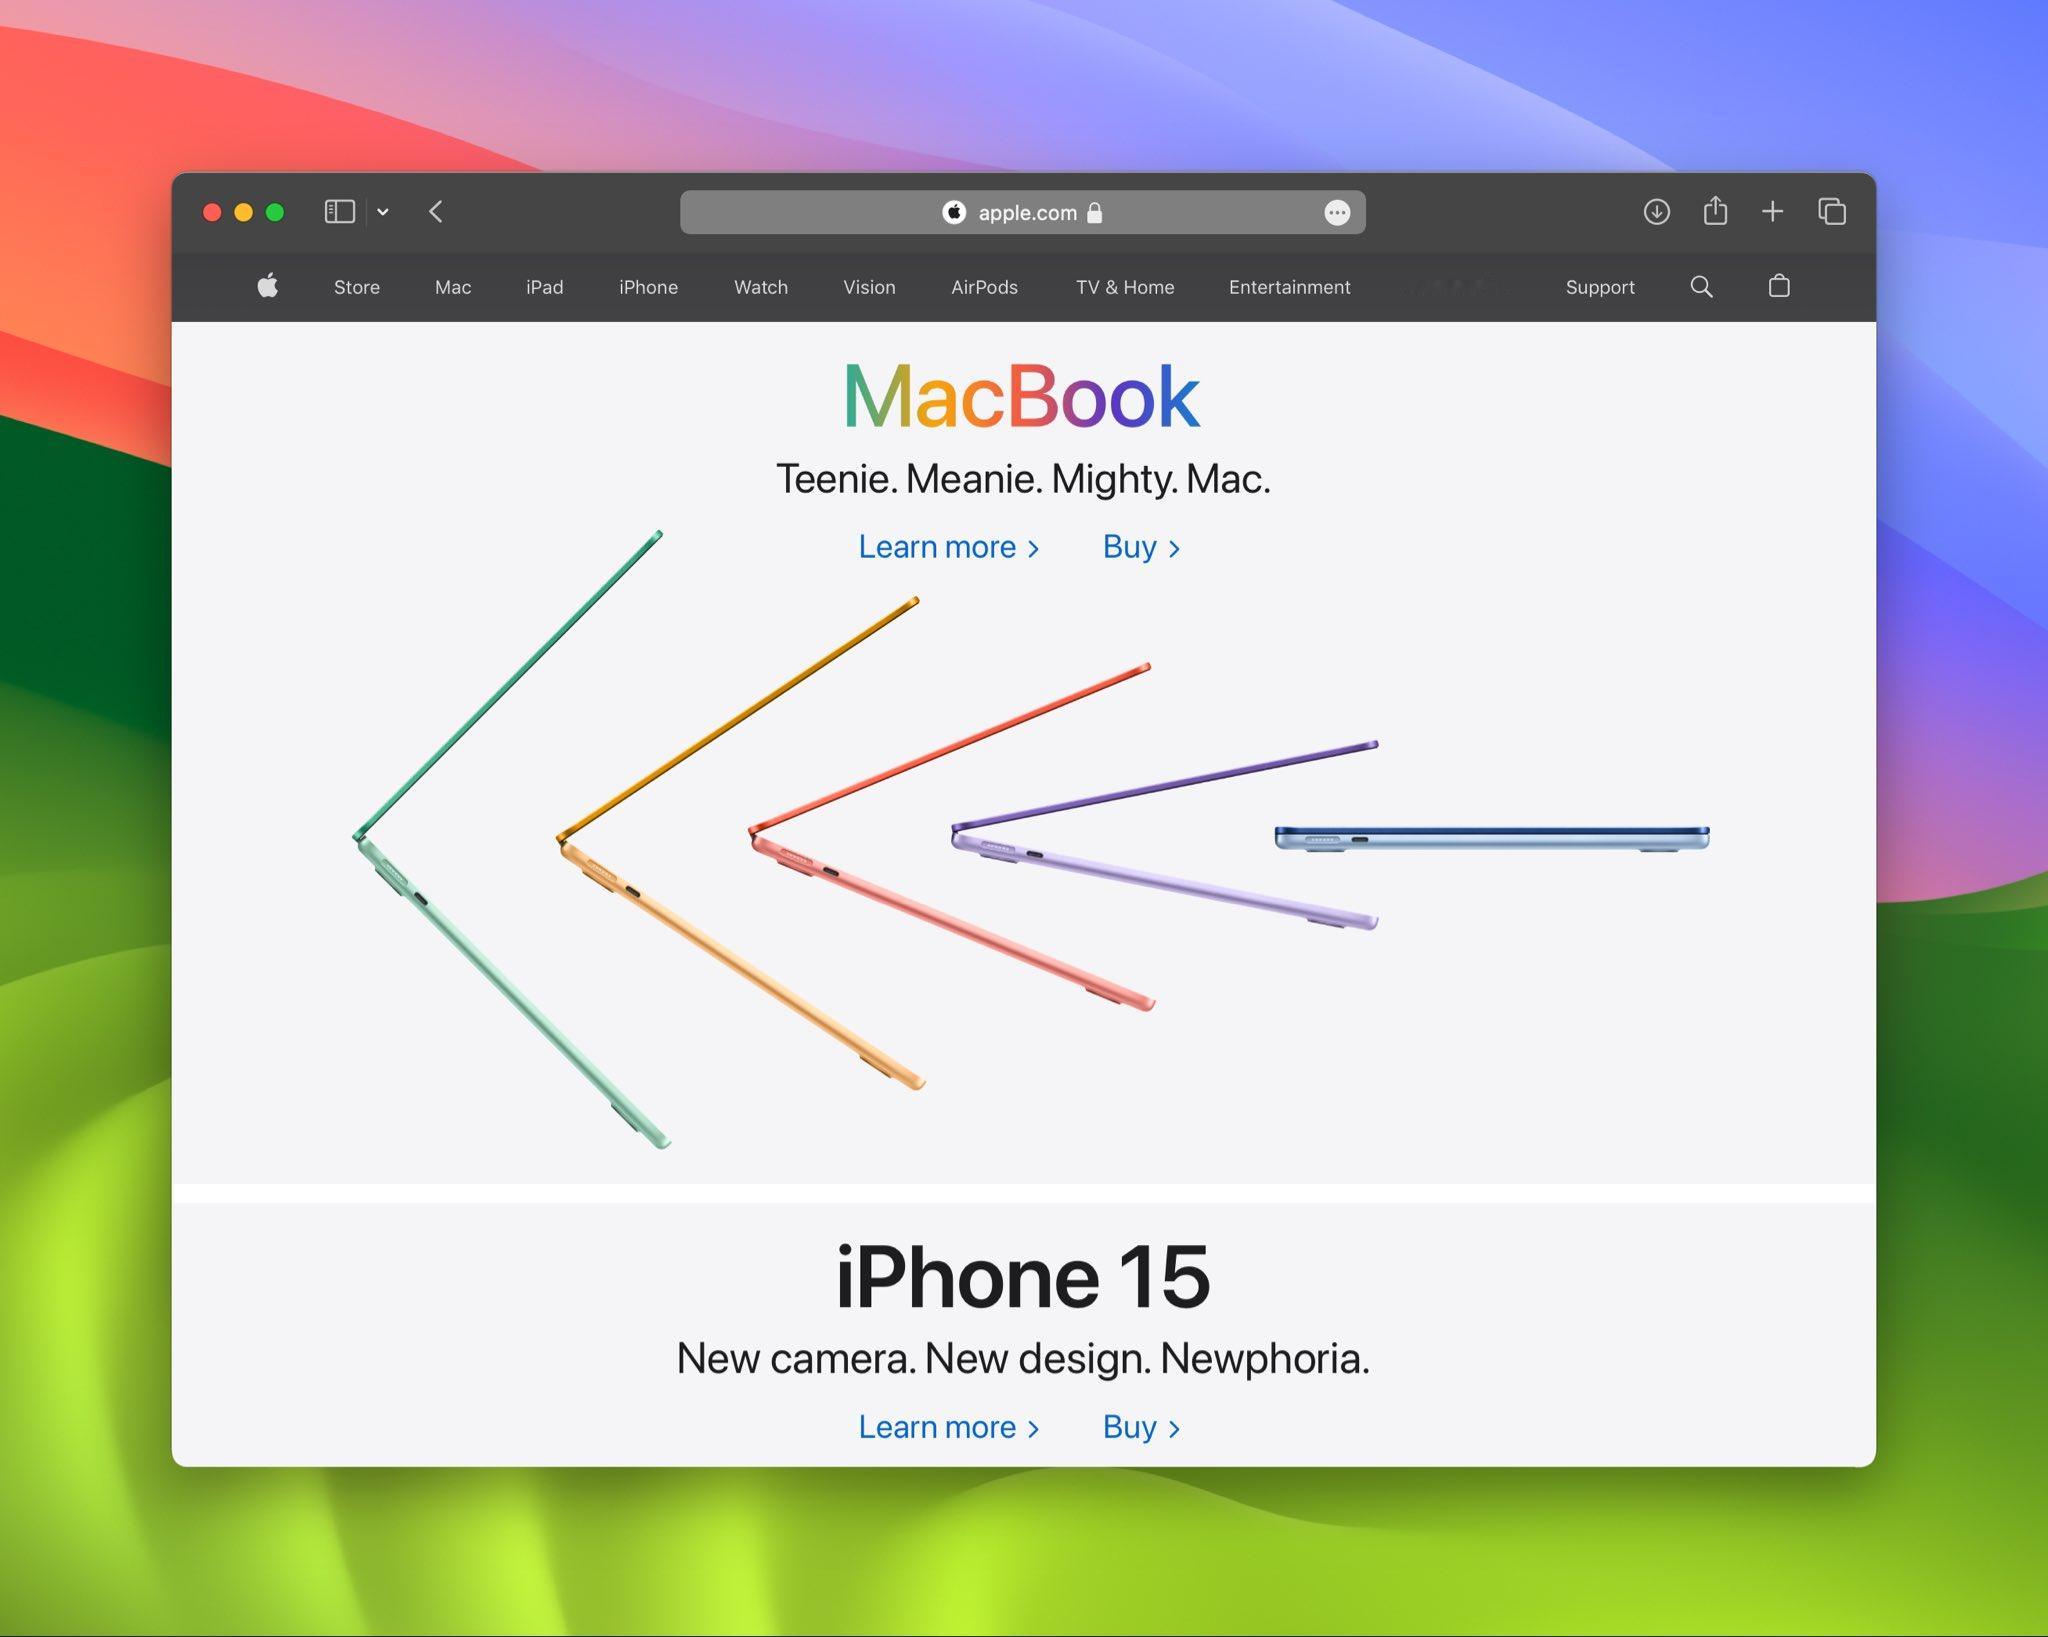The width and height of the screenshot is (2048, 1637).
Task: Open the Entertainment navigation item
Action: point(1289,287)
